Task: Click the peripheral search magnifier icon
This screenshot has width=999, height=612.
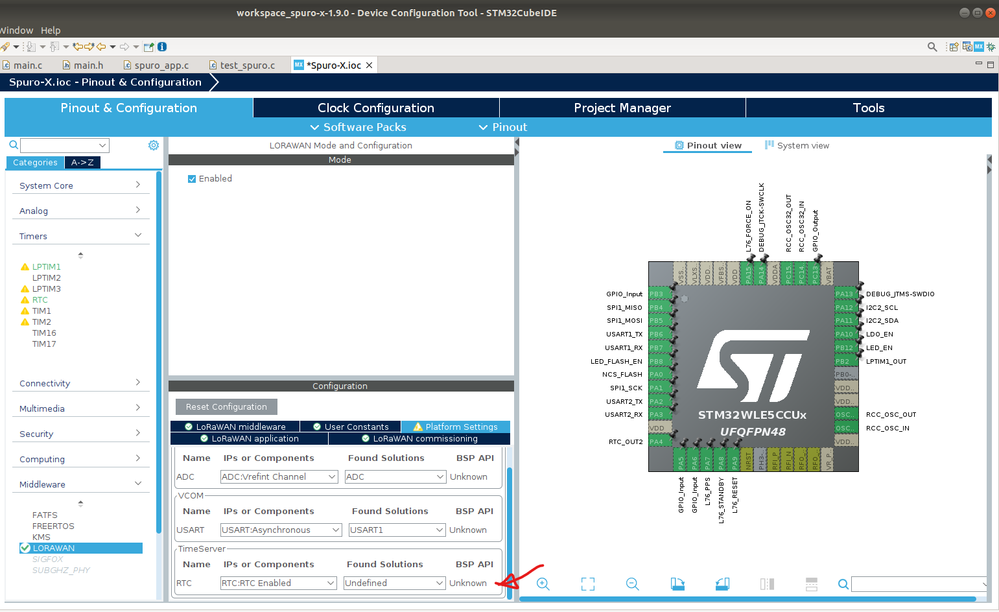Action: [13, 145]
